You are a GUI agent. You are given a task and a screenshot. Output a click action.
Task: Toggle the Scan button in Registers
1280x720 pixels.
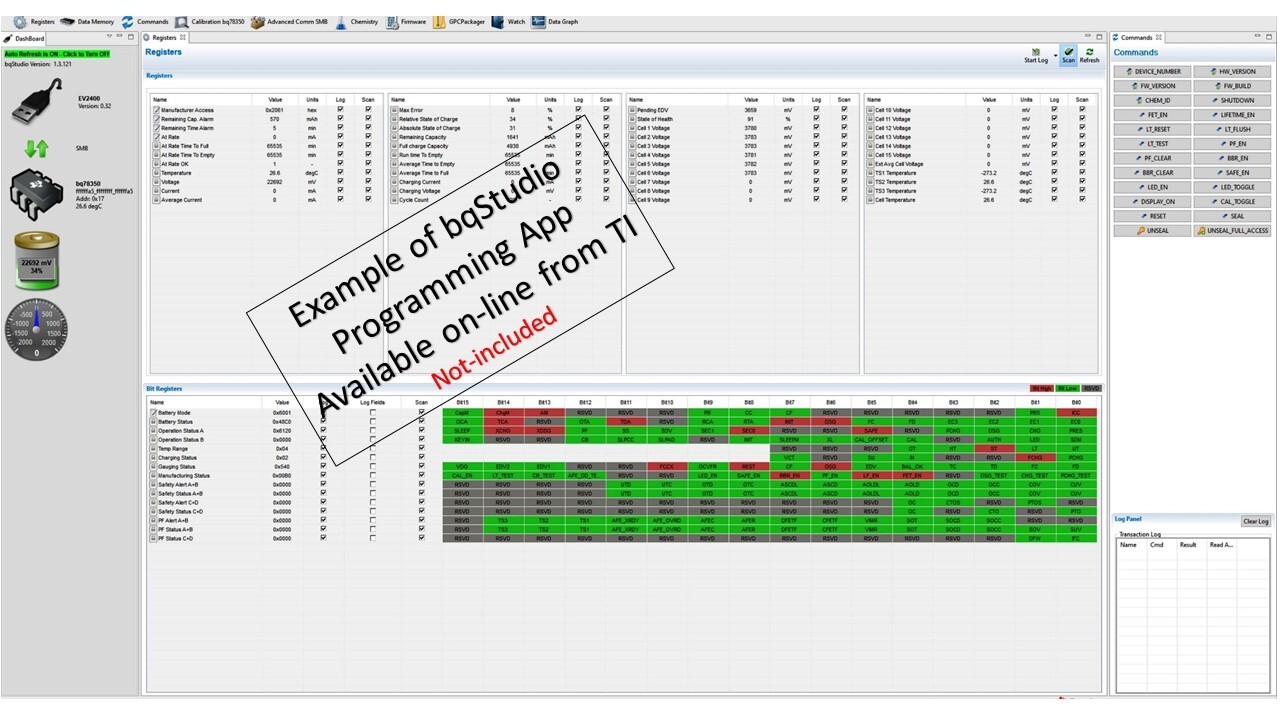[1068, 55]
